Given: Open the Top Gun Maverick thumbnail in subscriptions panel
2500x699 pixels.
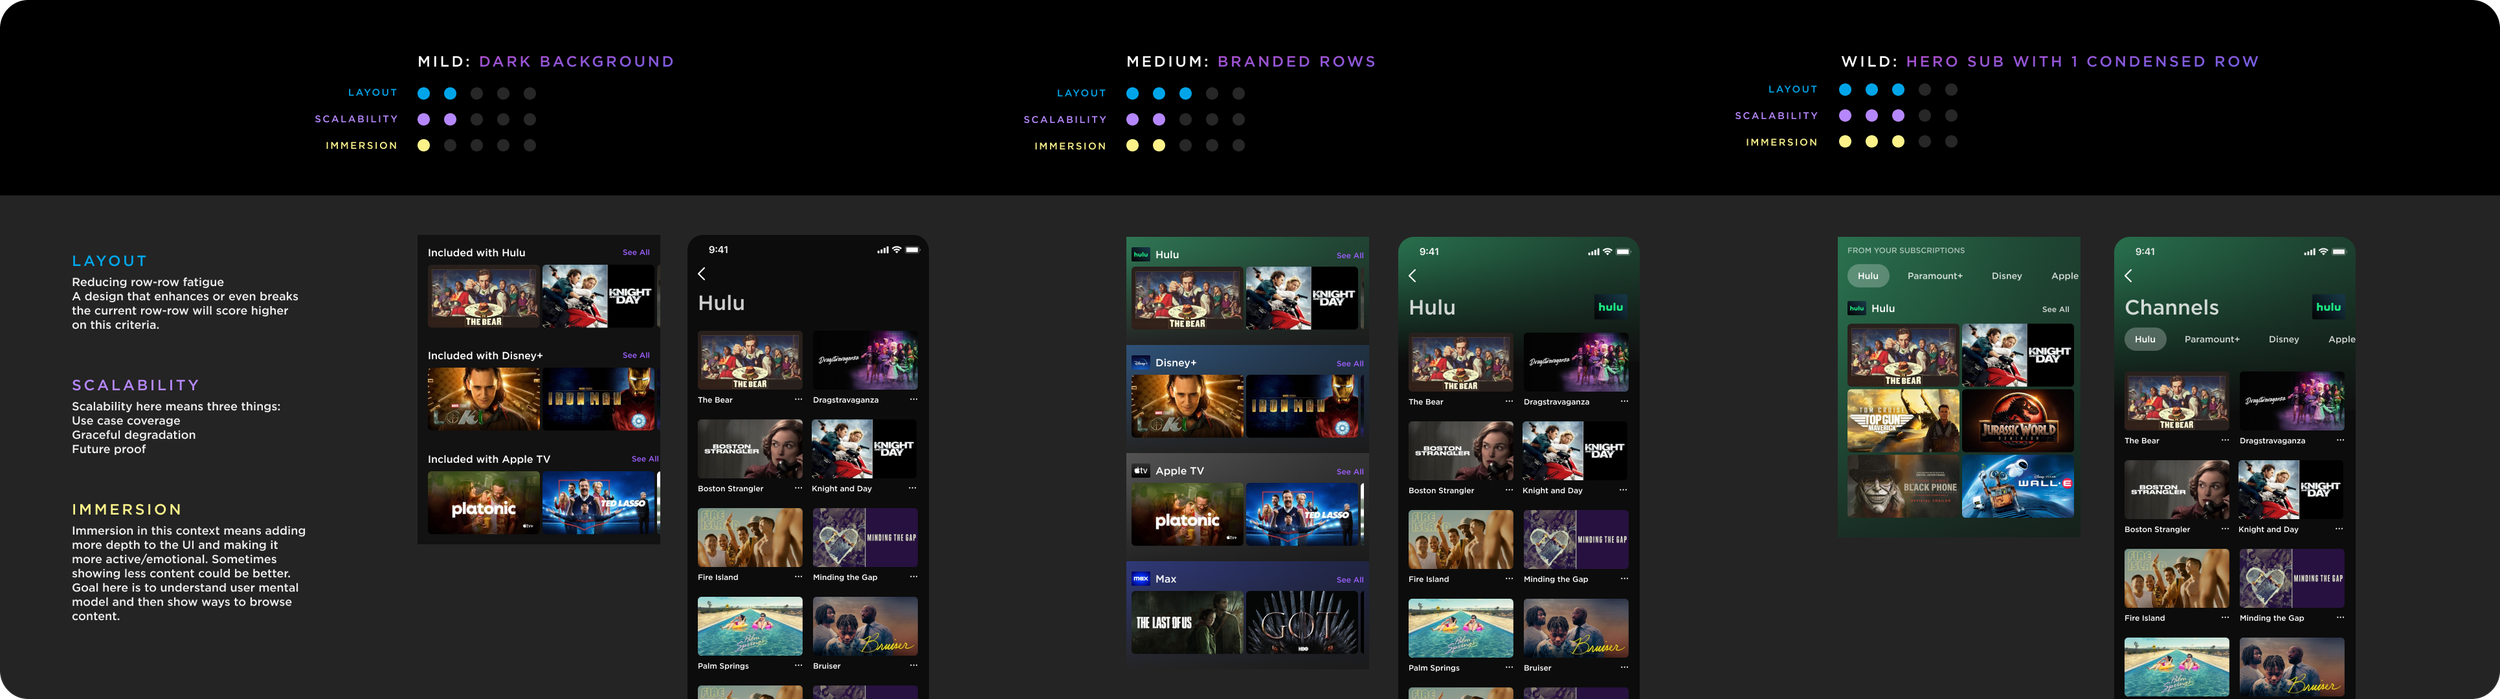Looking at the screenshot, I should pyautogui.click(x=1903, y=421).
